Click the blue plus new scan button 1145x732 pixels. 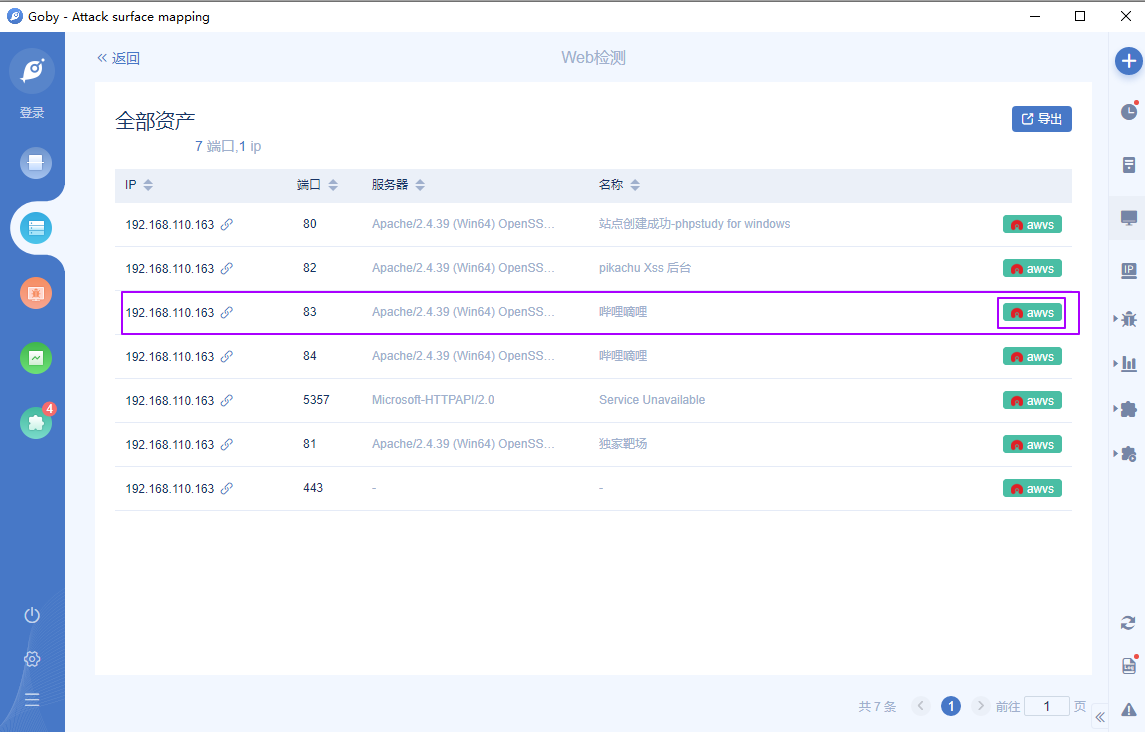1128,61
